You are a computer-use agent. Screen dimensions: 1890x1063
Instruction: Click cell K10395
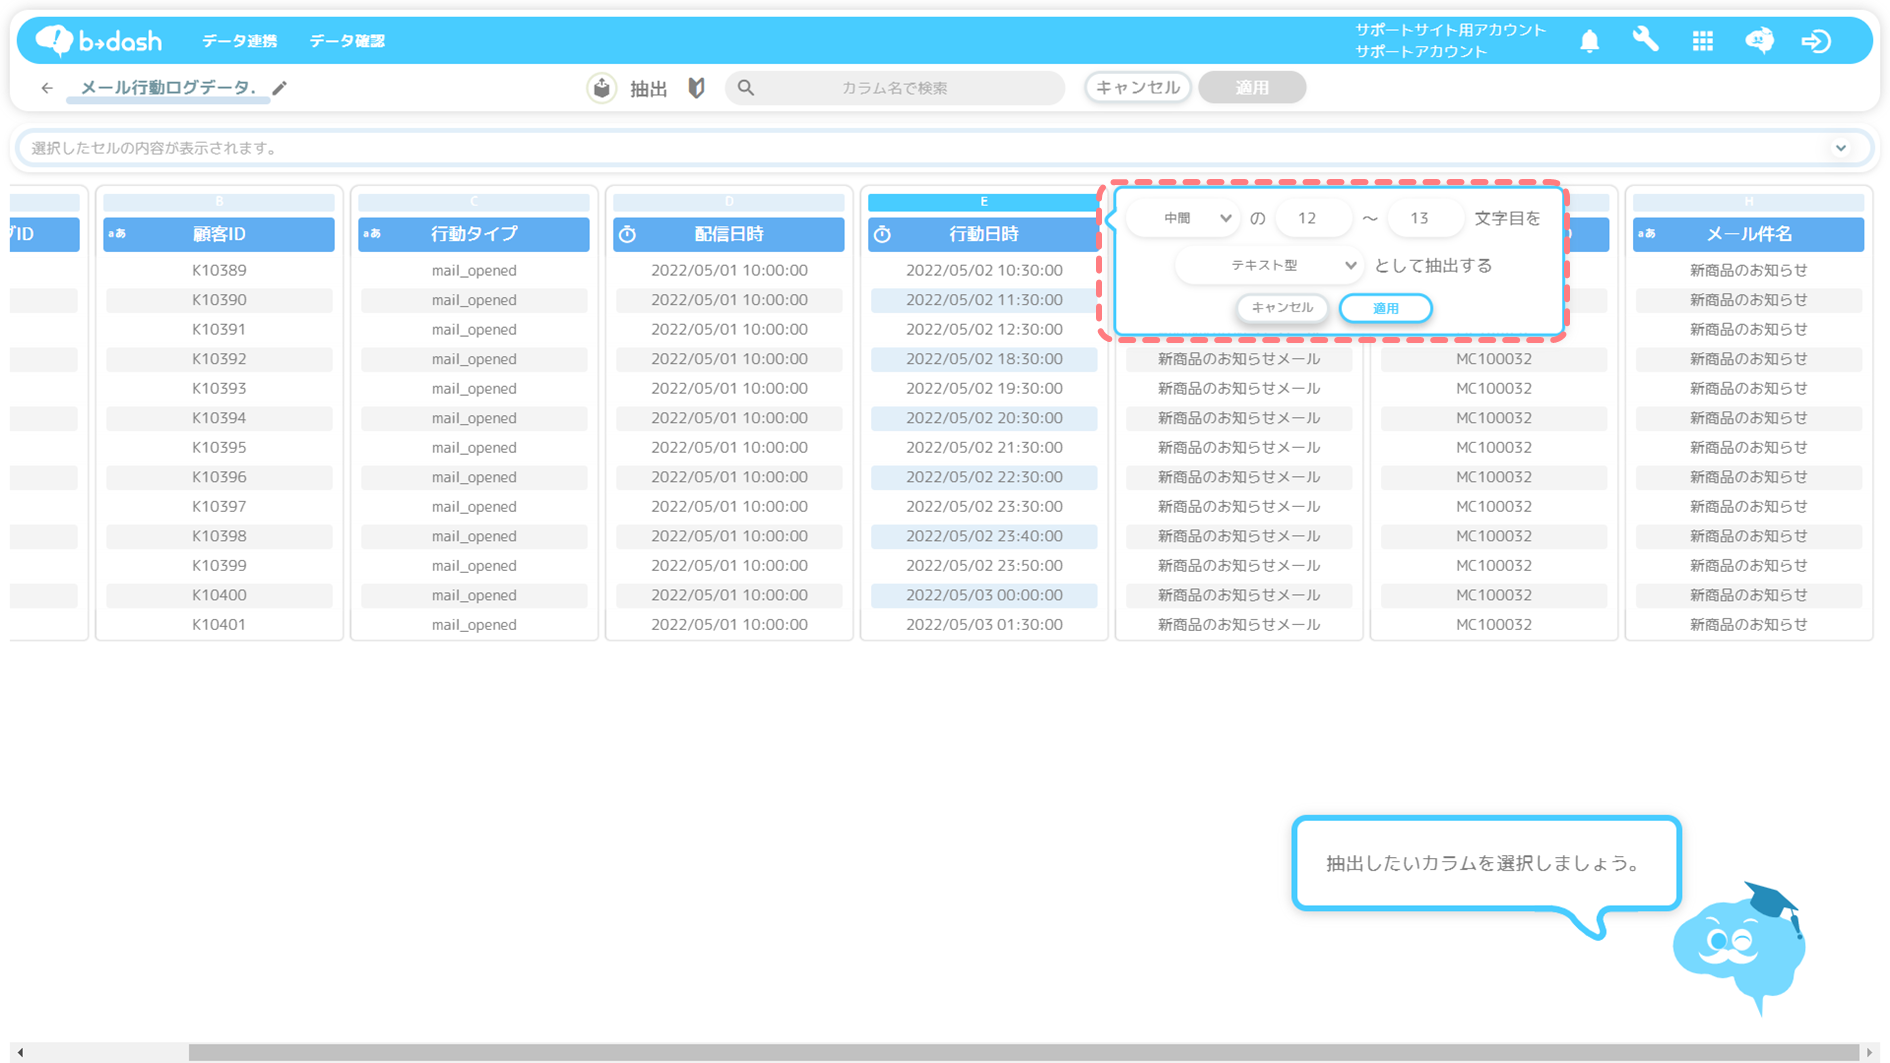(x=219, y=447)
